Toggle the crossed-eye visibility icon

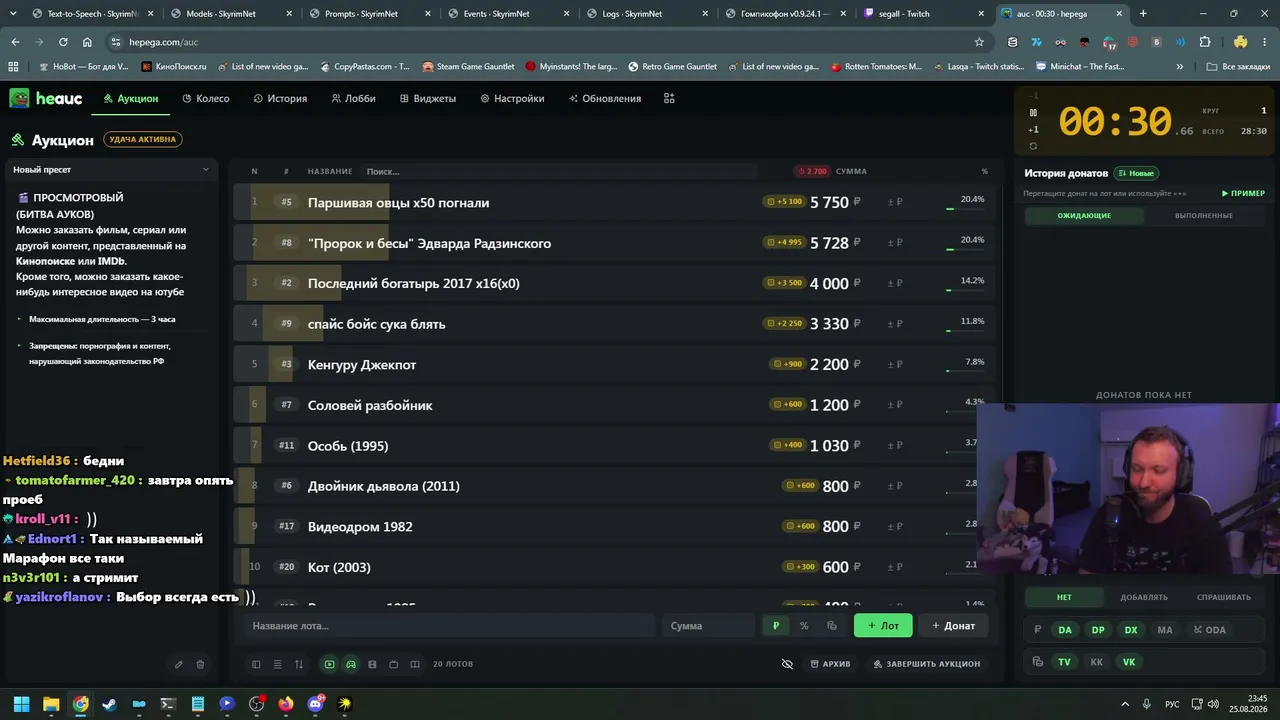787,664
